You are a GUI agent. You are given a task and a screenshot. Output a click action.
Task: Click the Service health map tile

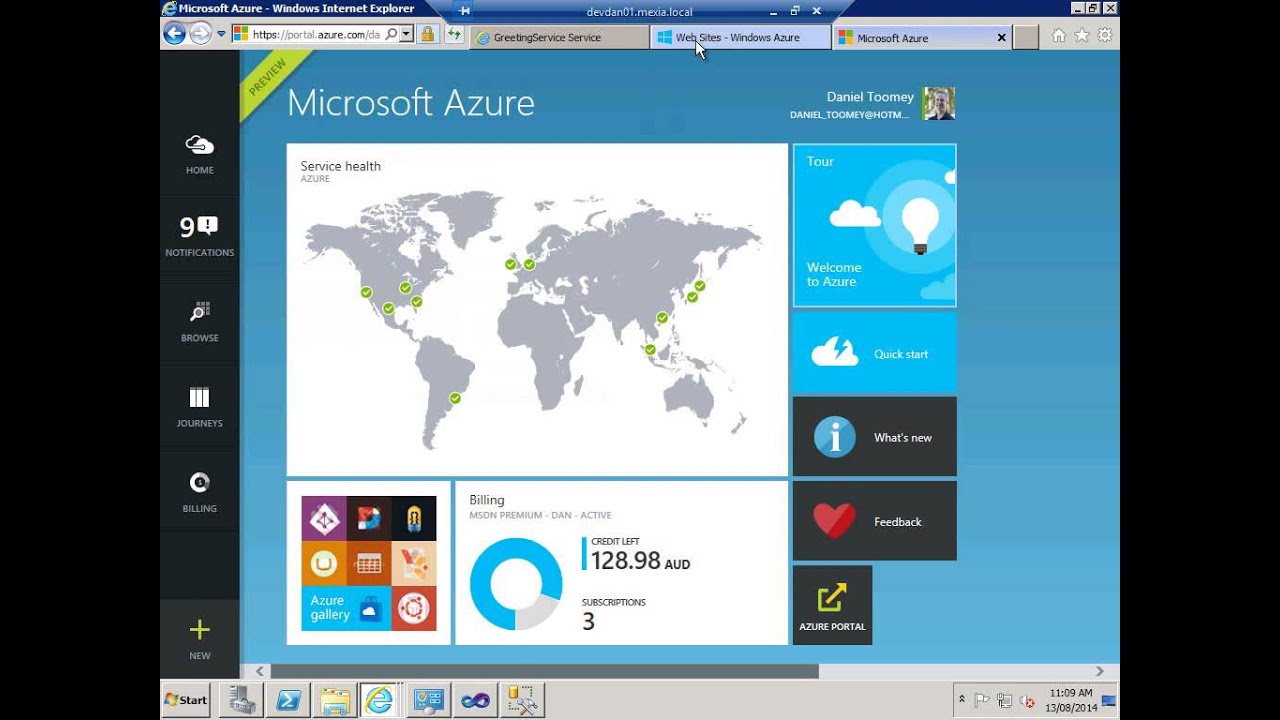tap(537, 310)
